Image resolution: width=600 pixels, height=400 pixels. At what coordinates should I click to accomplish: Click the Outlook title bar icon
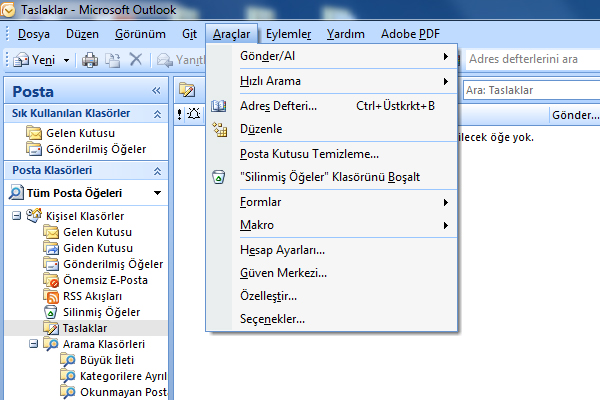click(7, 10)
